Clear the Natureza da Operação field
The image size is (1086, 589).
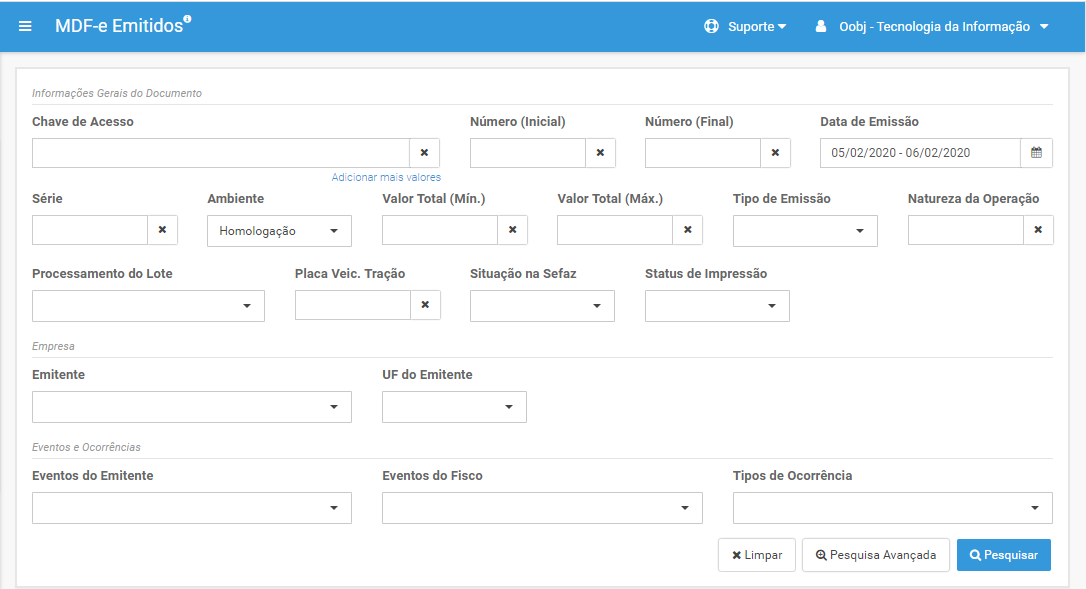pyautogui.click(x=1038, y=229)
